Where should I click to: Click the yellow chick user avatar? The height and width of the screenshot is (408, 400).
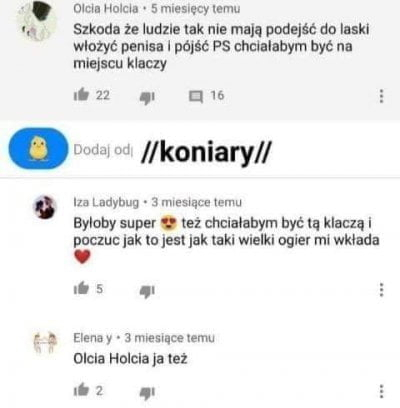(x=38, y=149)
